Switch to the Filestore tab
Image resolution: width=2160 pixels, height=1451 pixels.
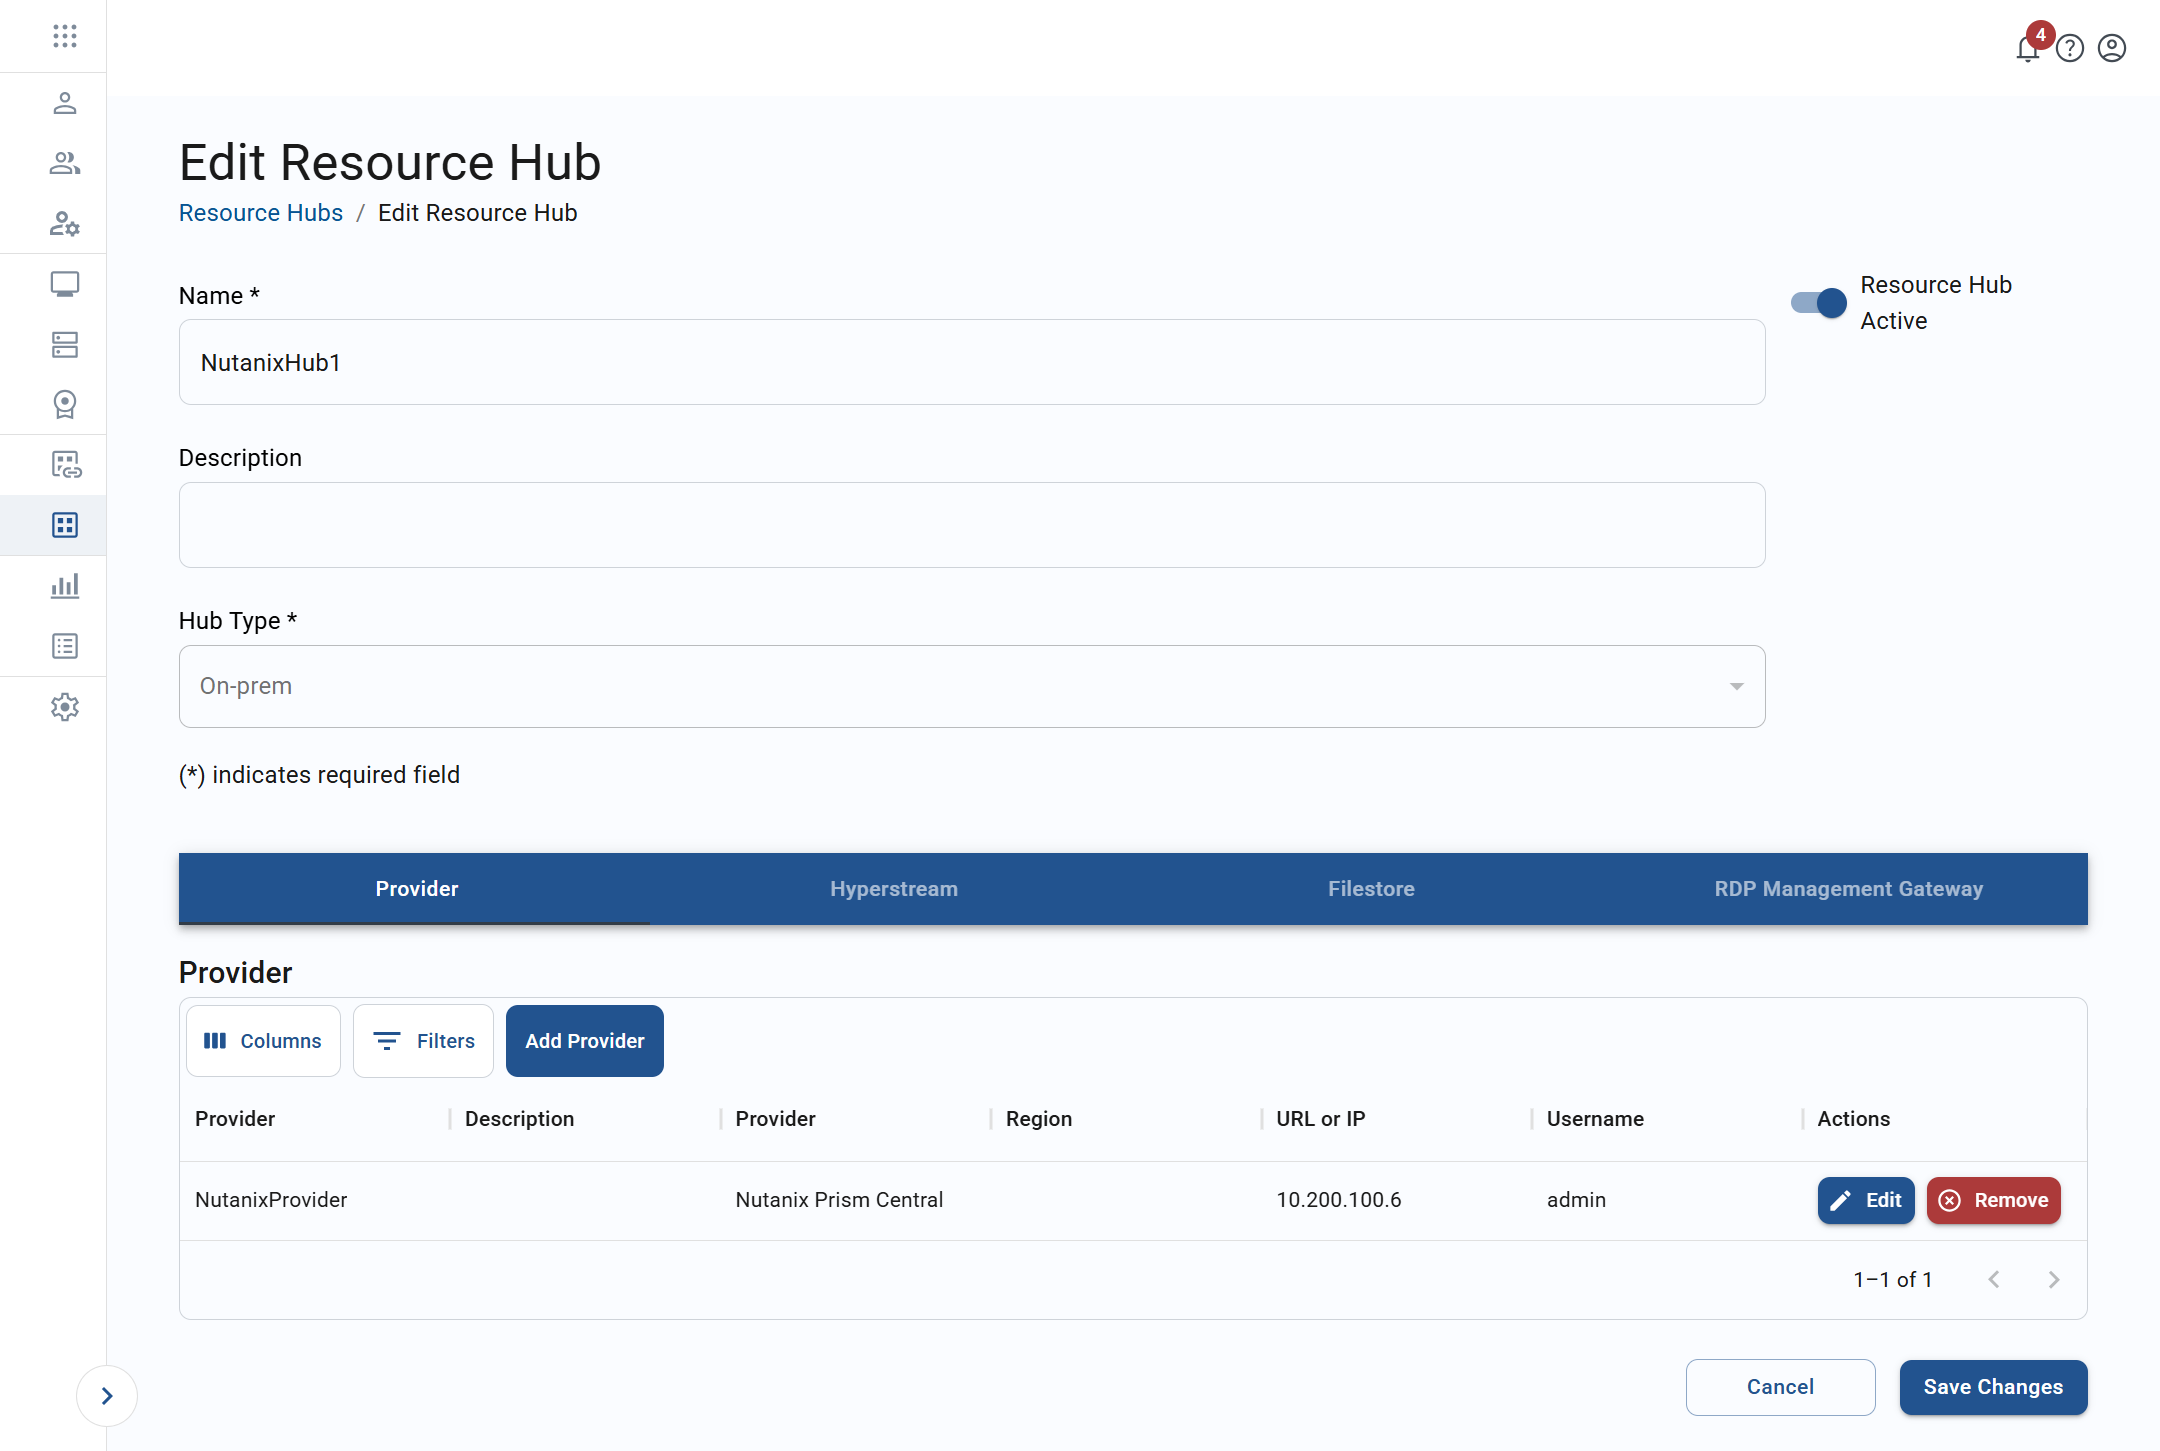coord(1370,888)
